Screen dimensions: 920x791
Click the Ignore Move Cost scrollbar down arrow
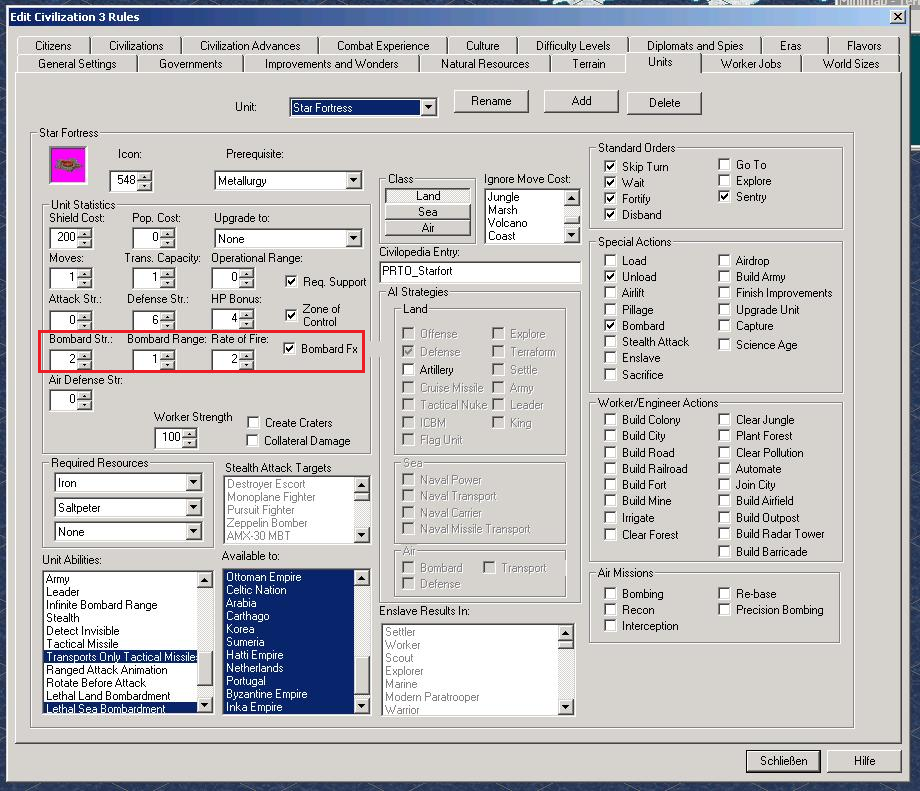click(572, 235)
